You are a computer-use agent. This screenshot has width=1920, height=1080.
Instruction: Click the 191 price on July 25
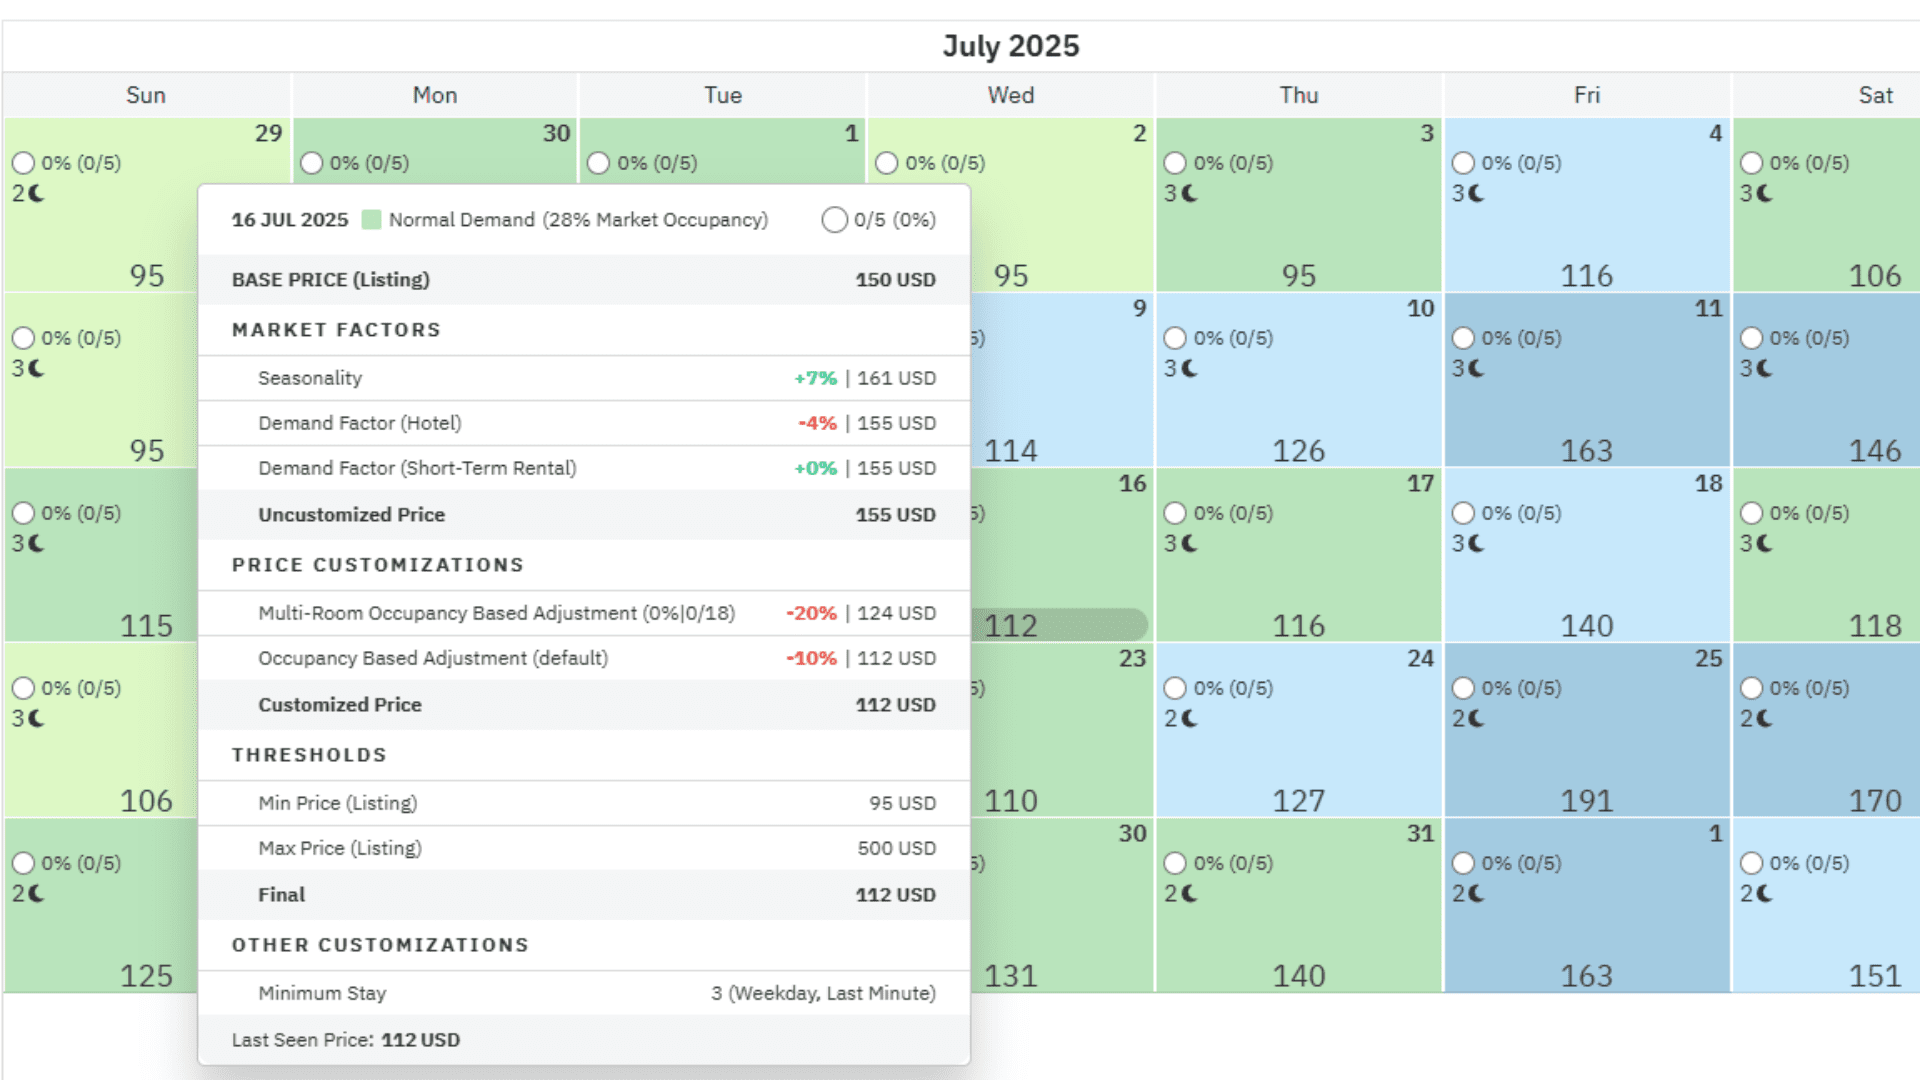pyautogui.click(x=1586, y=800)
